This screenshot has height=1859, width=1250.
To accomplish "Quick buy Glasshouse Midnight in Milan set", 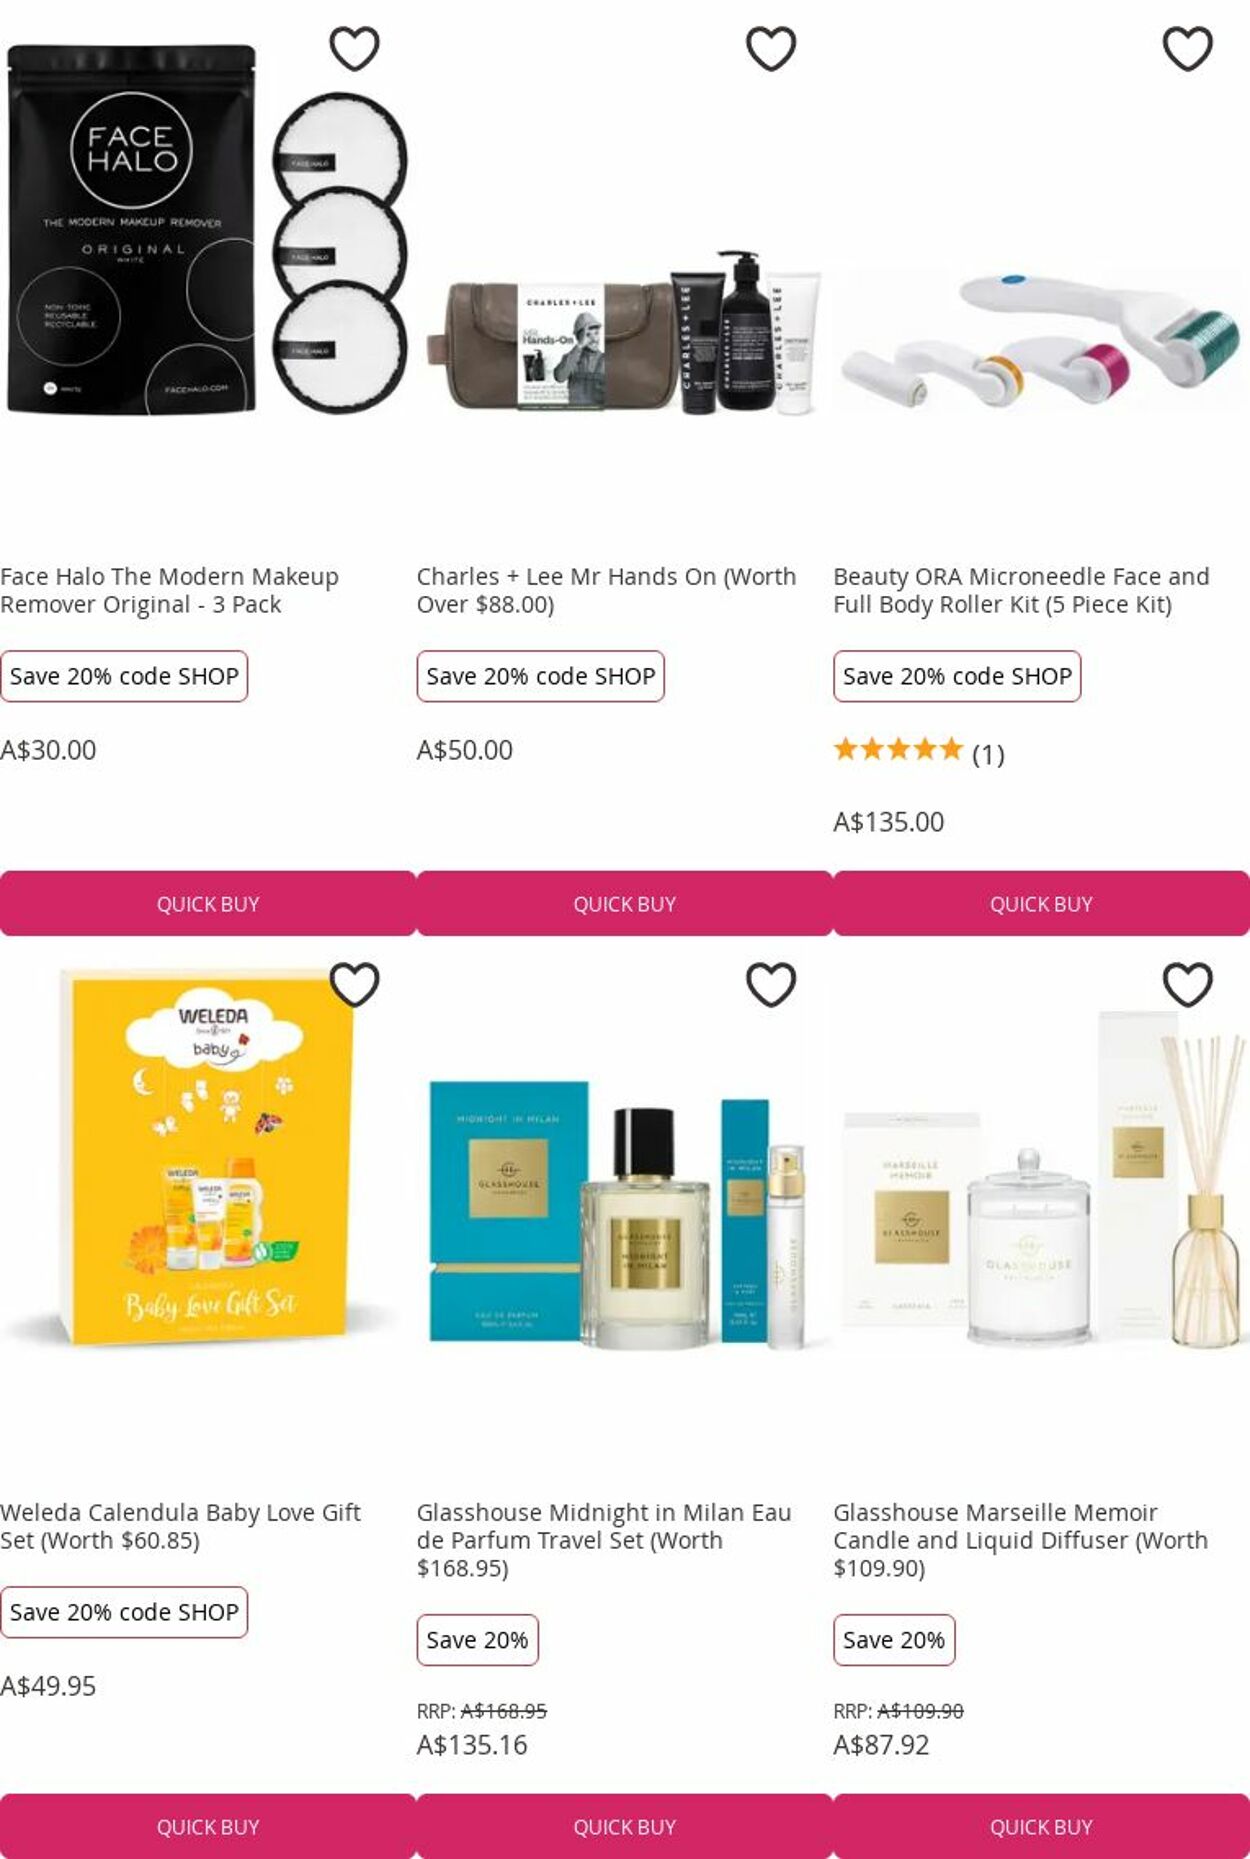I will tap(624, 1826).
